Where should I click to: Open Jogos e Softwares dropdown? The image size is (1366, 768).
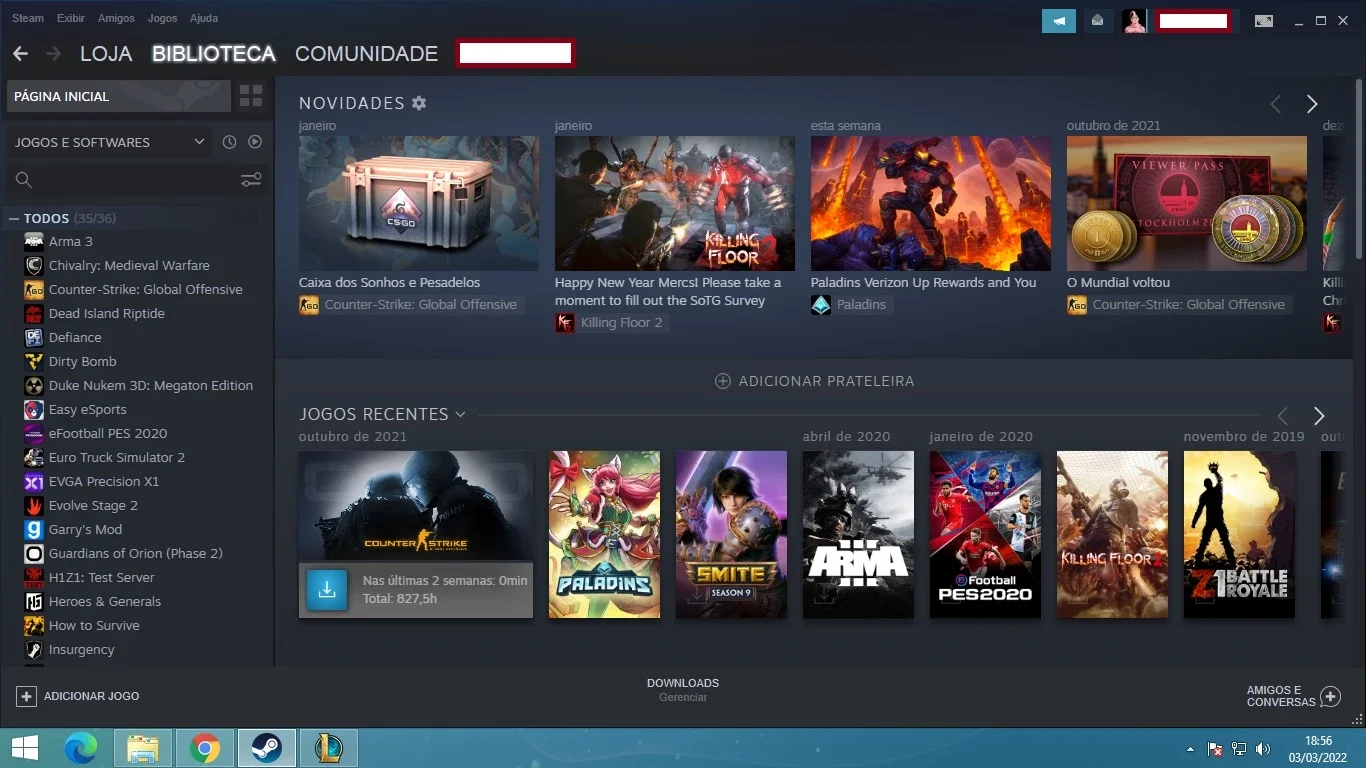(x=109, y=142)
